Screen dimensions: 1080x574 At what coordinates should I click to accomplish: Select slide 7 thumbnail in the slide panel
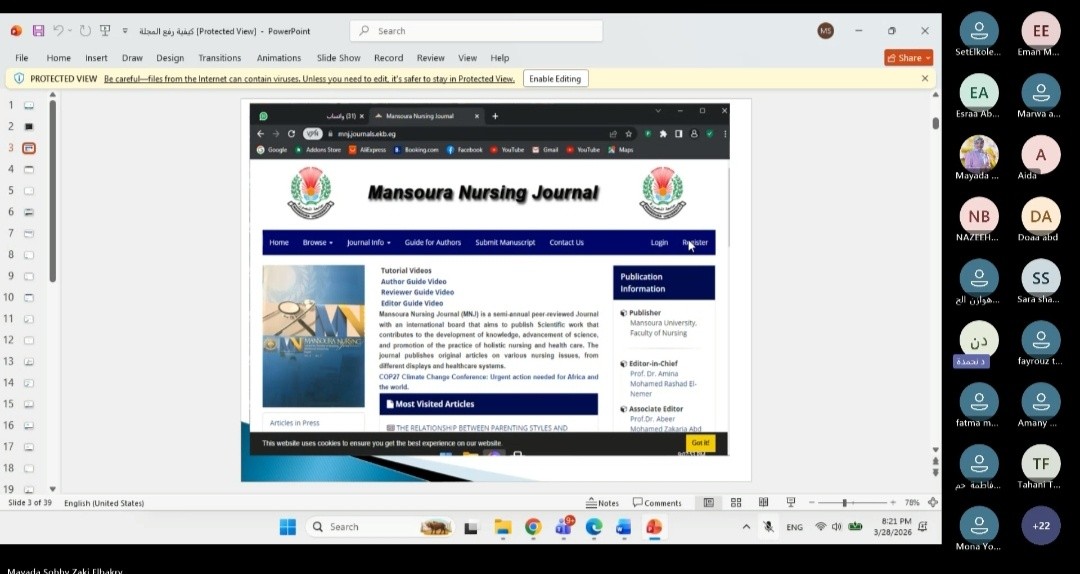coord(29,233)
